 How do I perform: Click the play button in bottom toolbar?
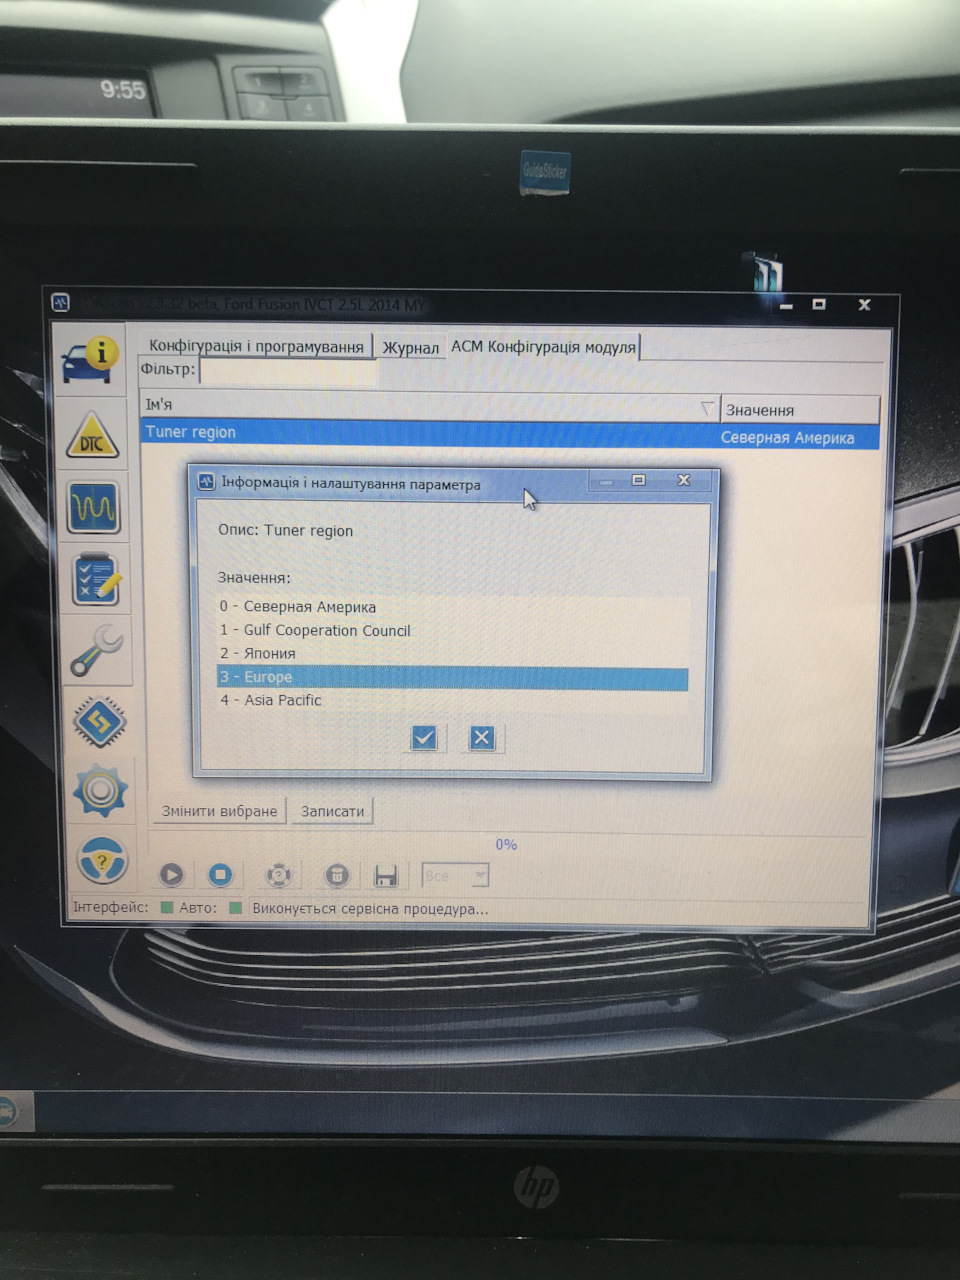click(172, 875)
